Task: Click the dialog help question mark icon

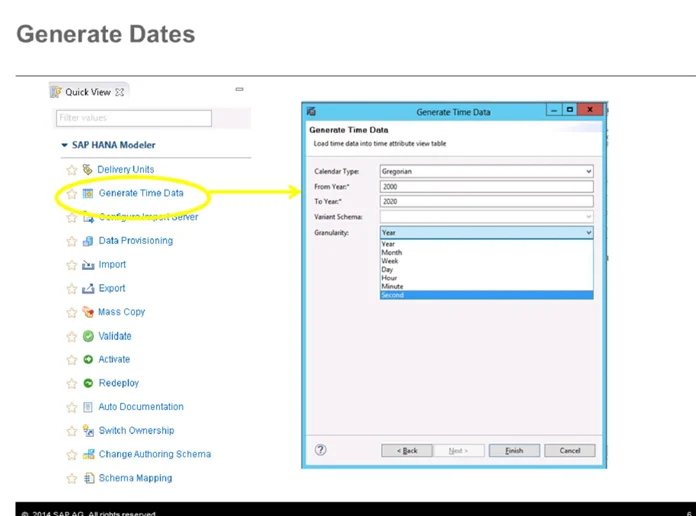Action: point(320,450)
